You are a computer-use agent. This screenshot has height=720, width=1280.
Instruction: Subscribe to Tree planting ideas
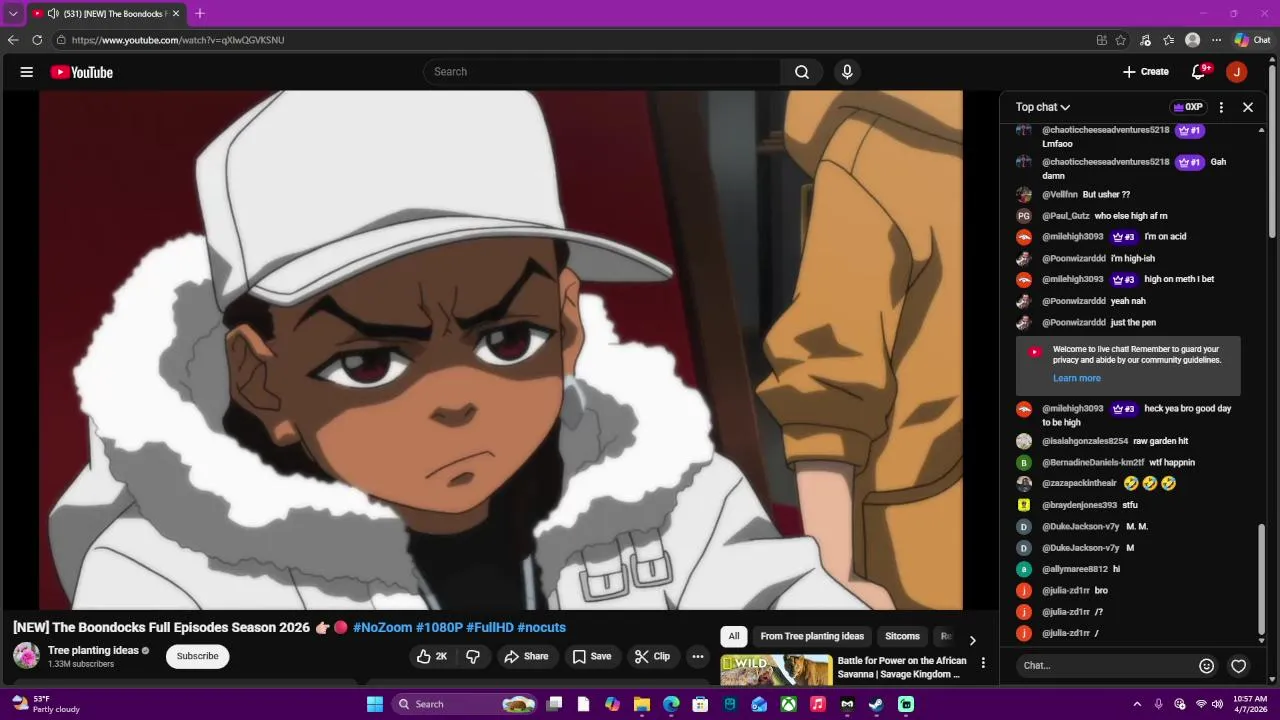(x=197, y=656)
